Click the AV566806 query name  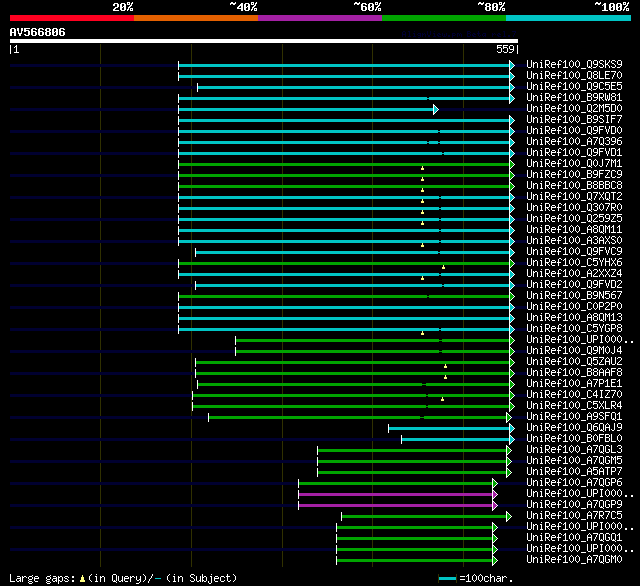[38, 32]
